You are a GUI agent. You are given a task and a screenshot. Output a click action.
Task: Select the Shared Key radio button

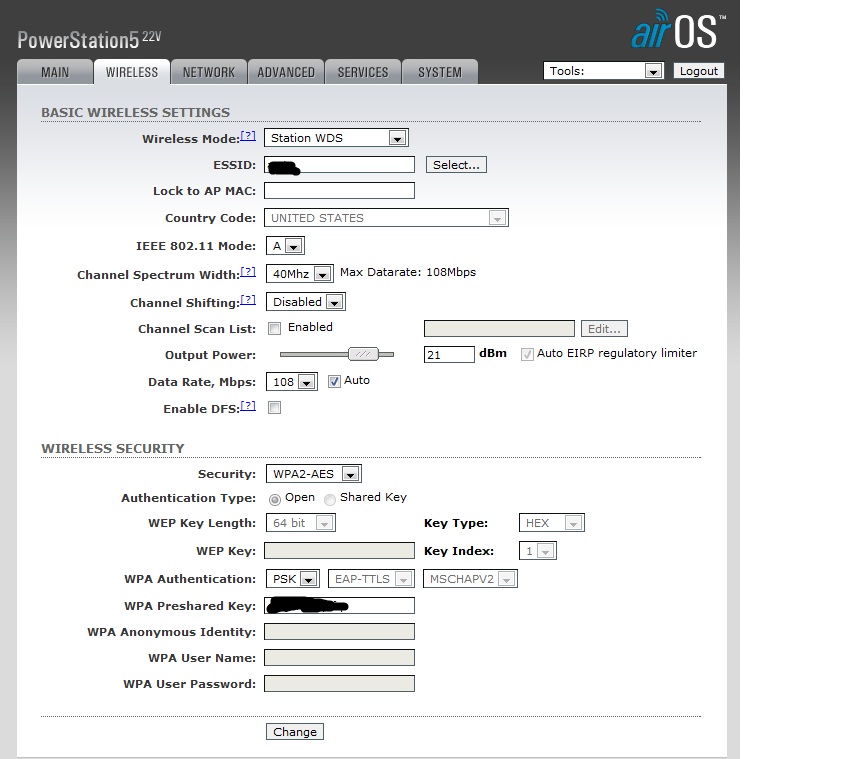click(x=330, y=499)
